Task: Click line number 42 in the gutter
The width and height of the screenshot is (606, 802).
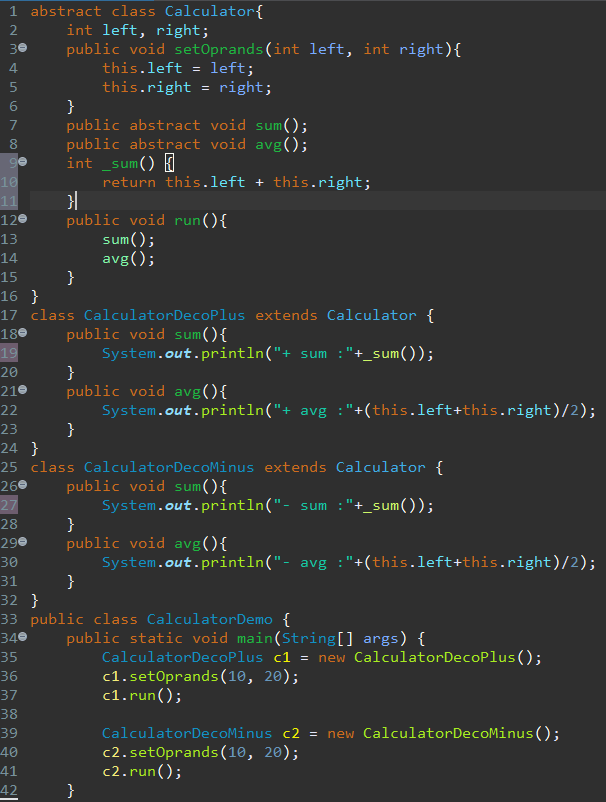Action: tap(9, 790)
